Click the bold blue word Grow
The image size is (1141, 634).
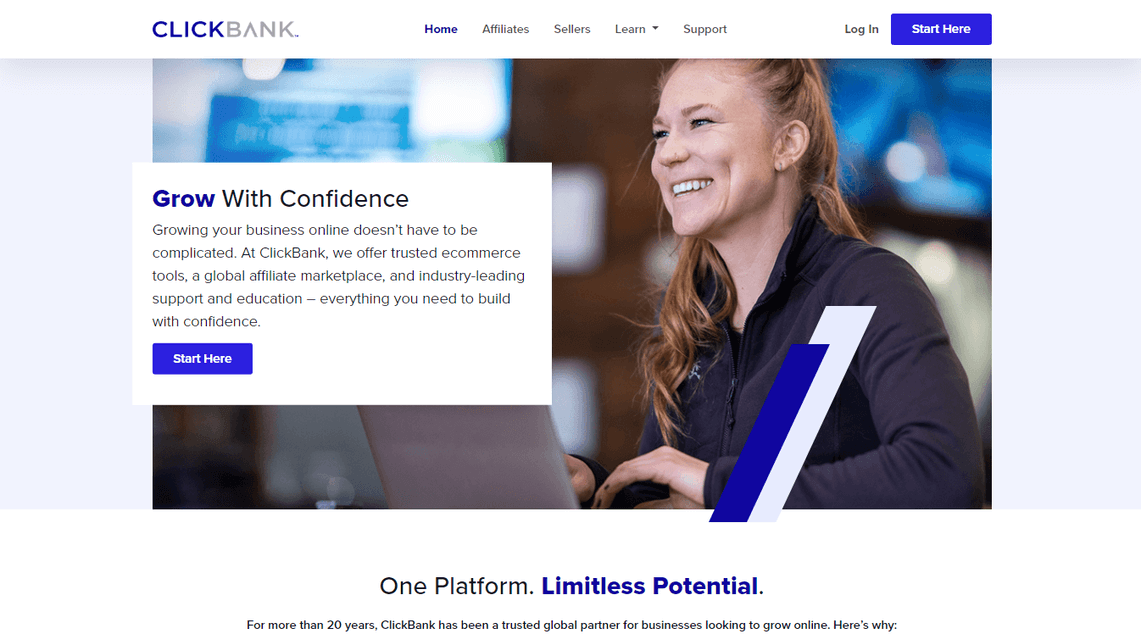[183, 199]
